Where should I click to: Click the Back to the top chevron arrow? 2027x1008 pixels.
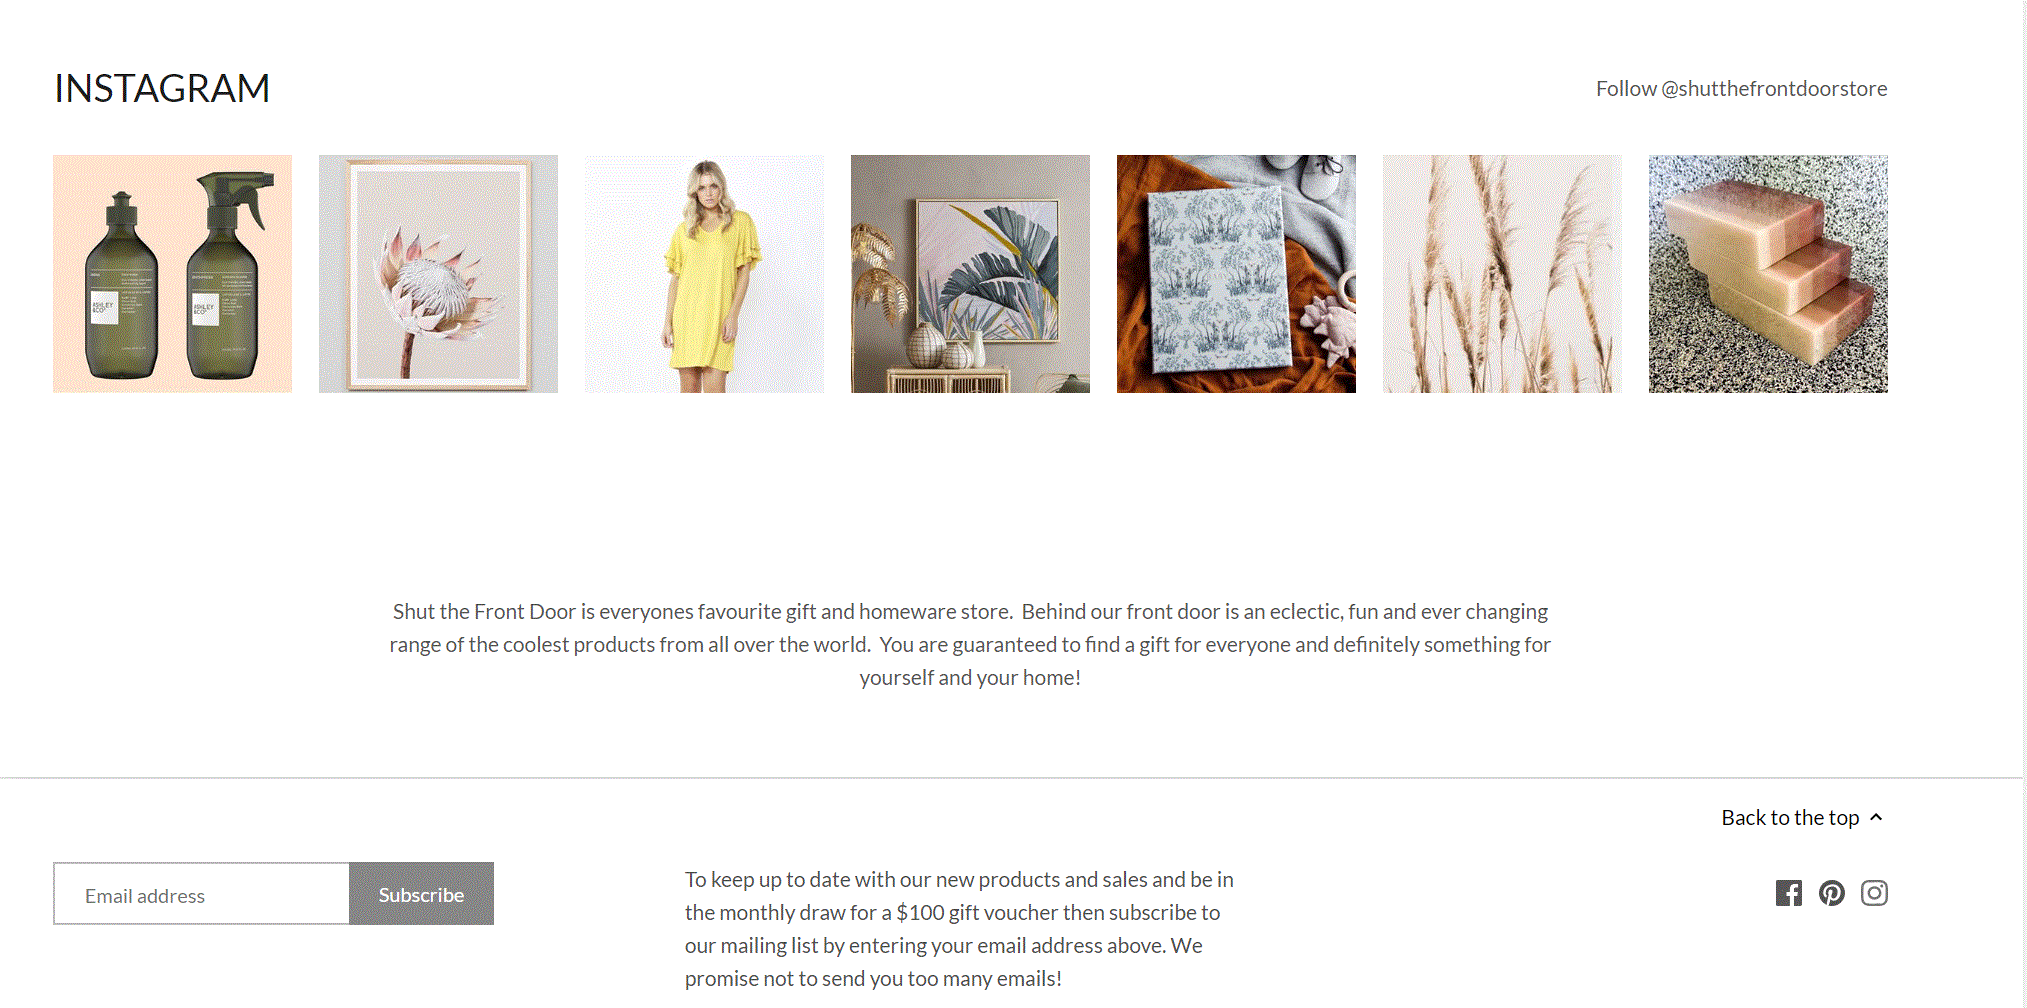tap(1876, 817)
